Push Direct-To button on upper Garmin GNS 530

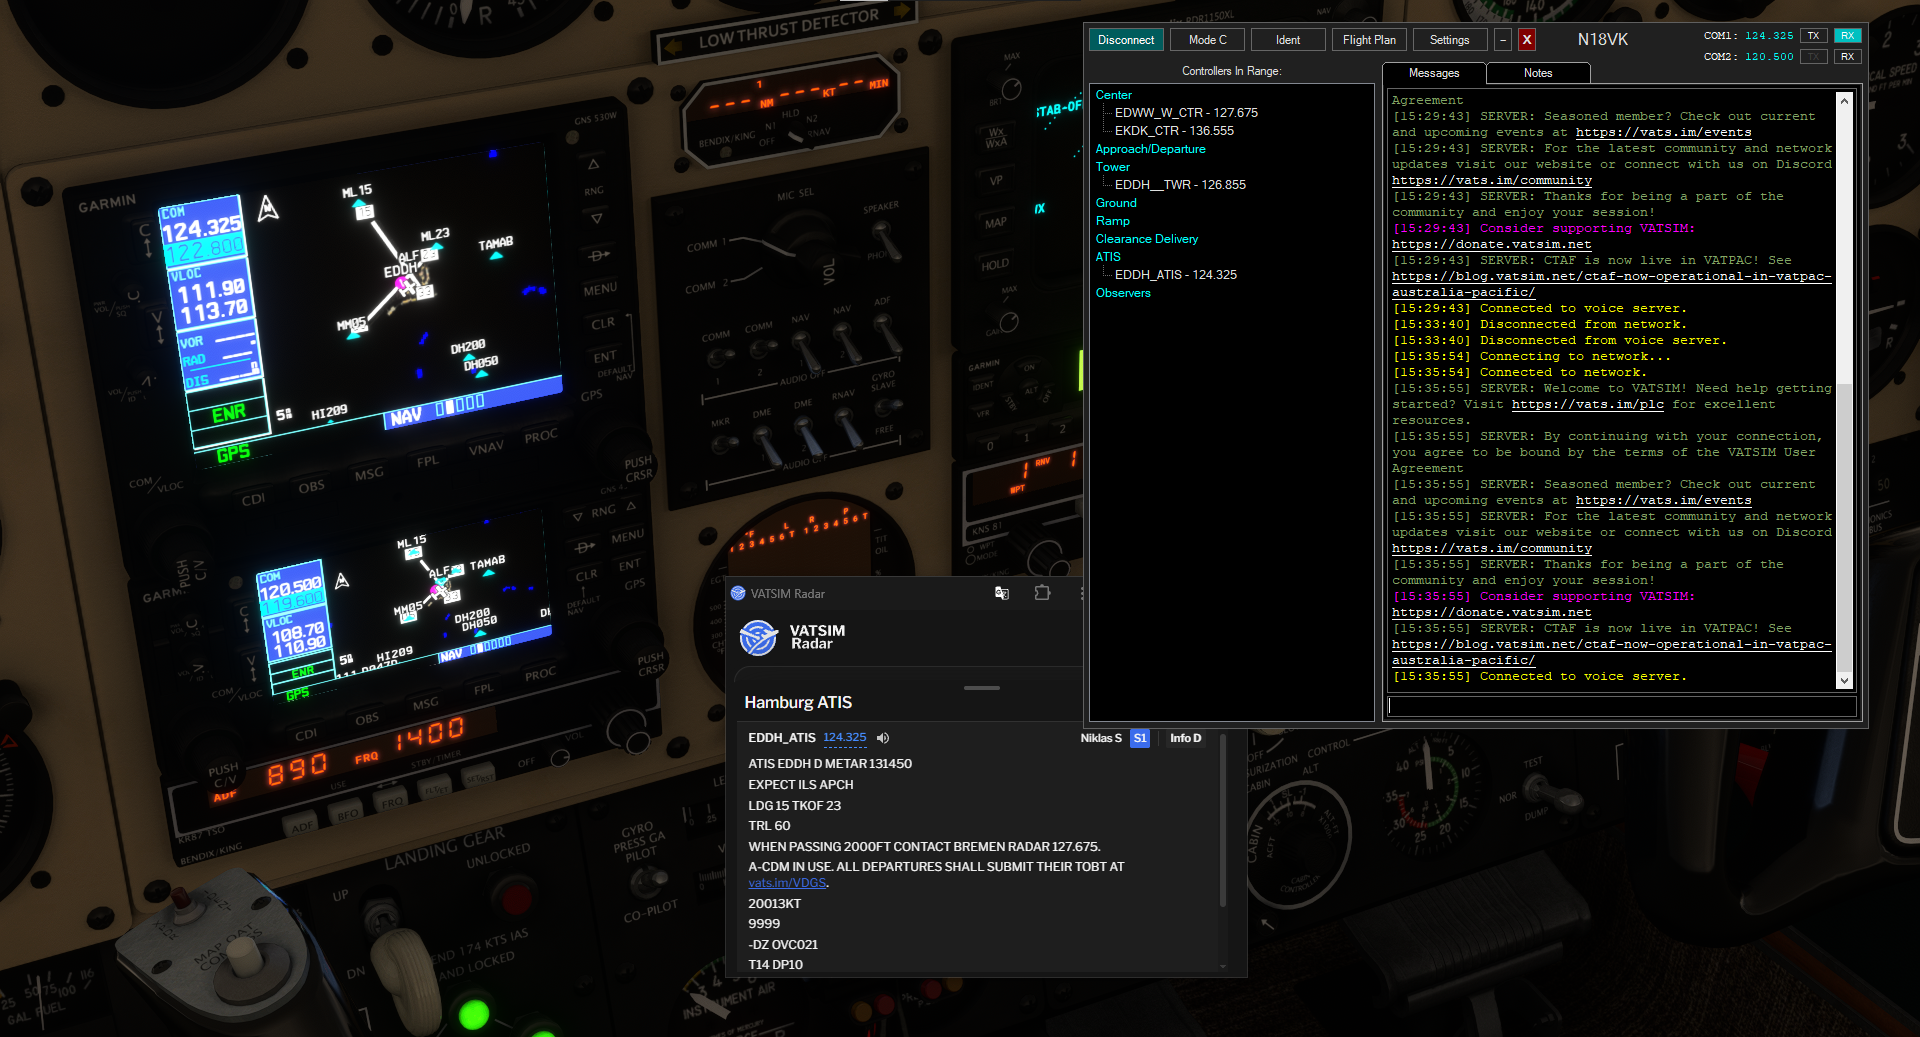599,255
